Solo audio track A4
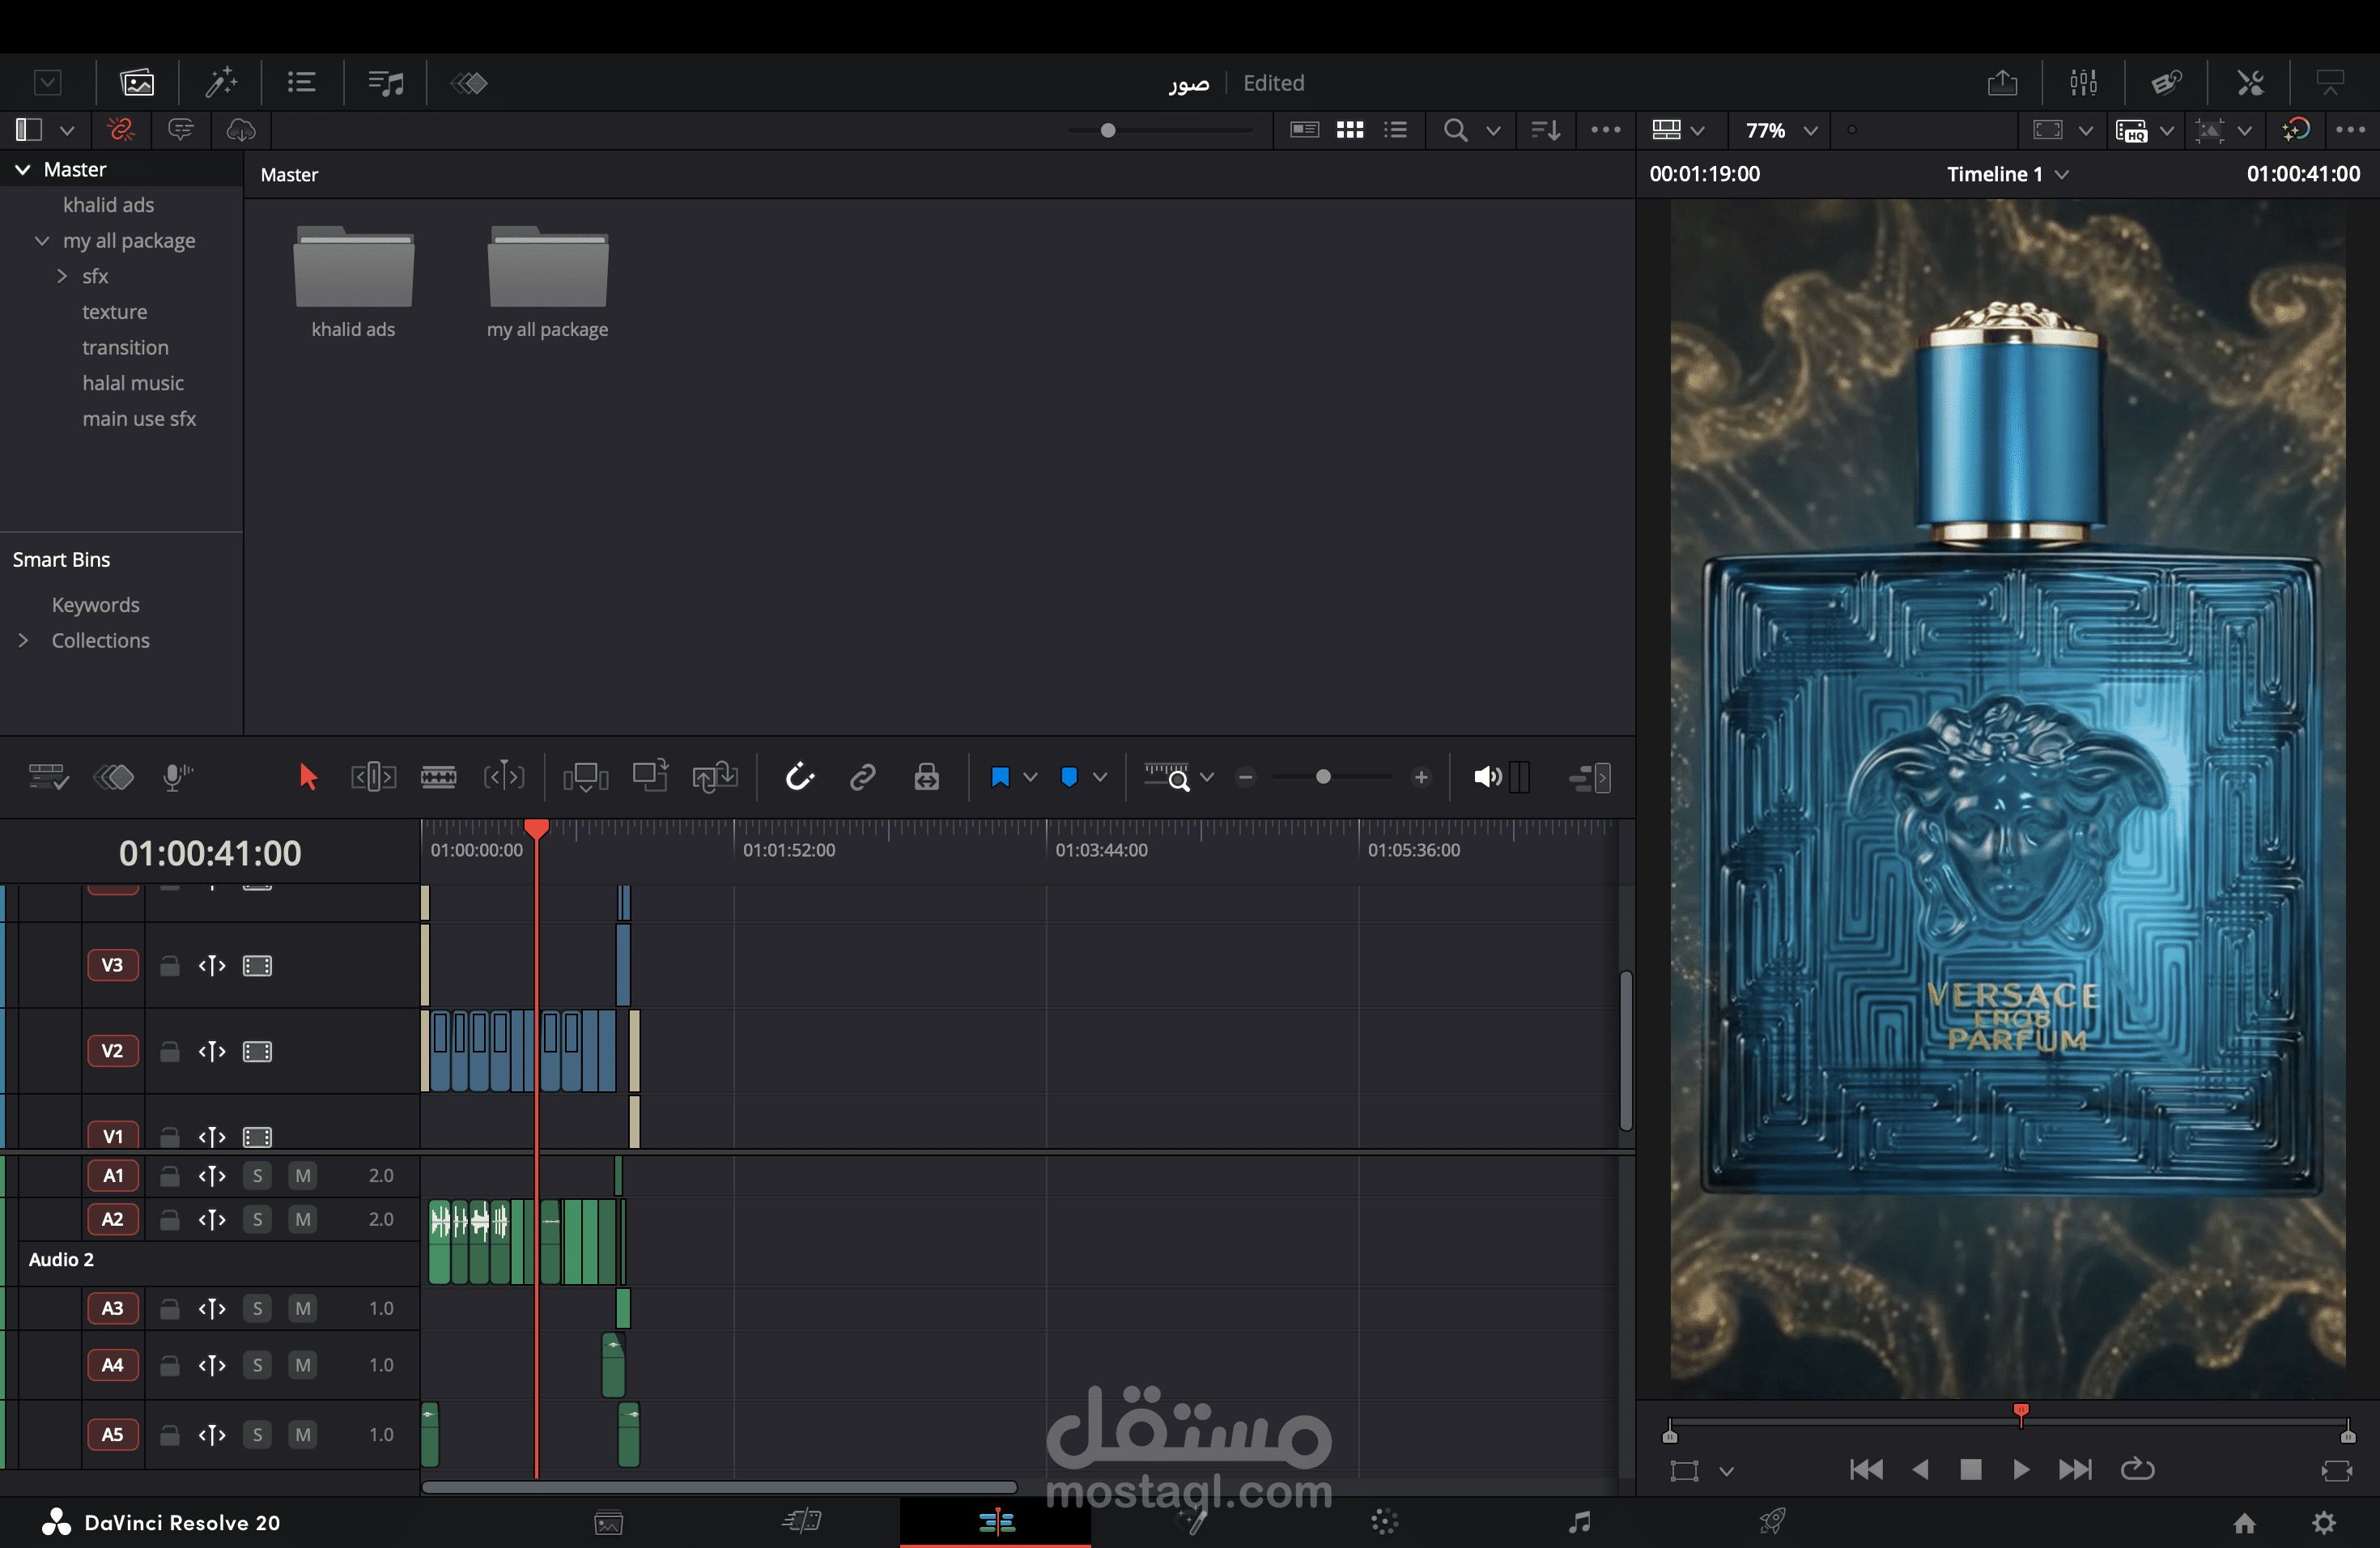 (x=258, y=1365)
